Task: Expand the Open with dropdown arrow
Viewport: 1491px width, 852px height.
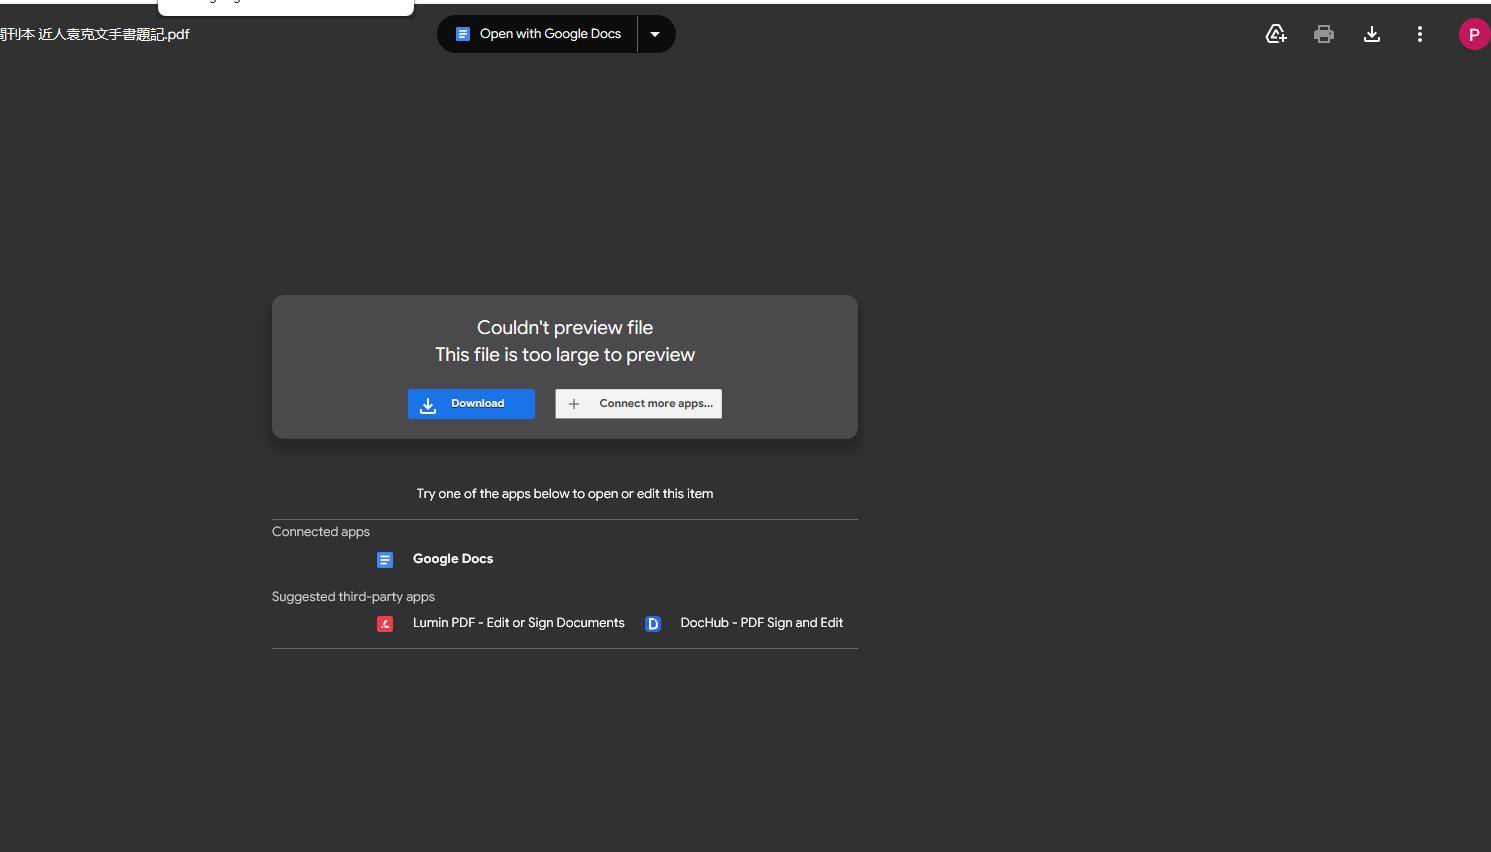Action: pos(655,34)
